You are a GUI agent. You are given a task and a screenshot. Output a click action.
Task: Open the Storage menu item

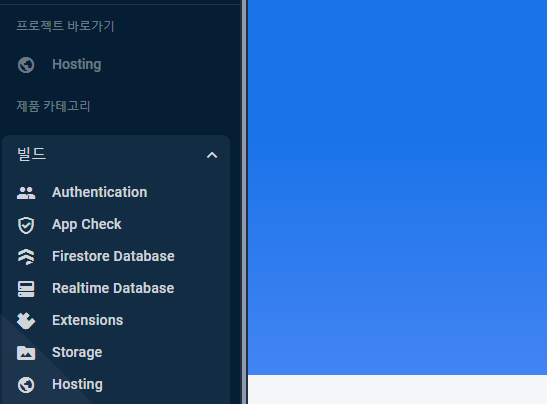pyautogui.click(x=77, y=352)
